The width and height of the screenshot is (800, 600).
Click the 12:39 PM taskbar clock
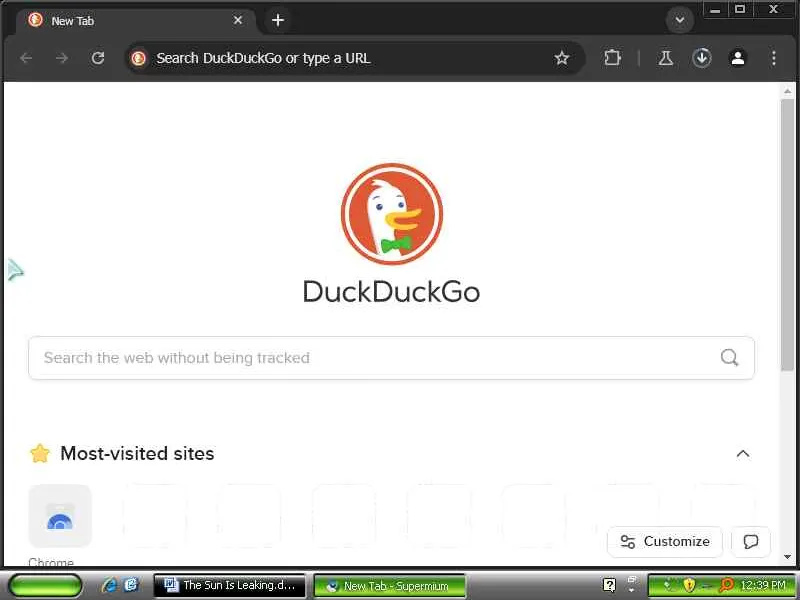click(x=762, y=585)
